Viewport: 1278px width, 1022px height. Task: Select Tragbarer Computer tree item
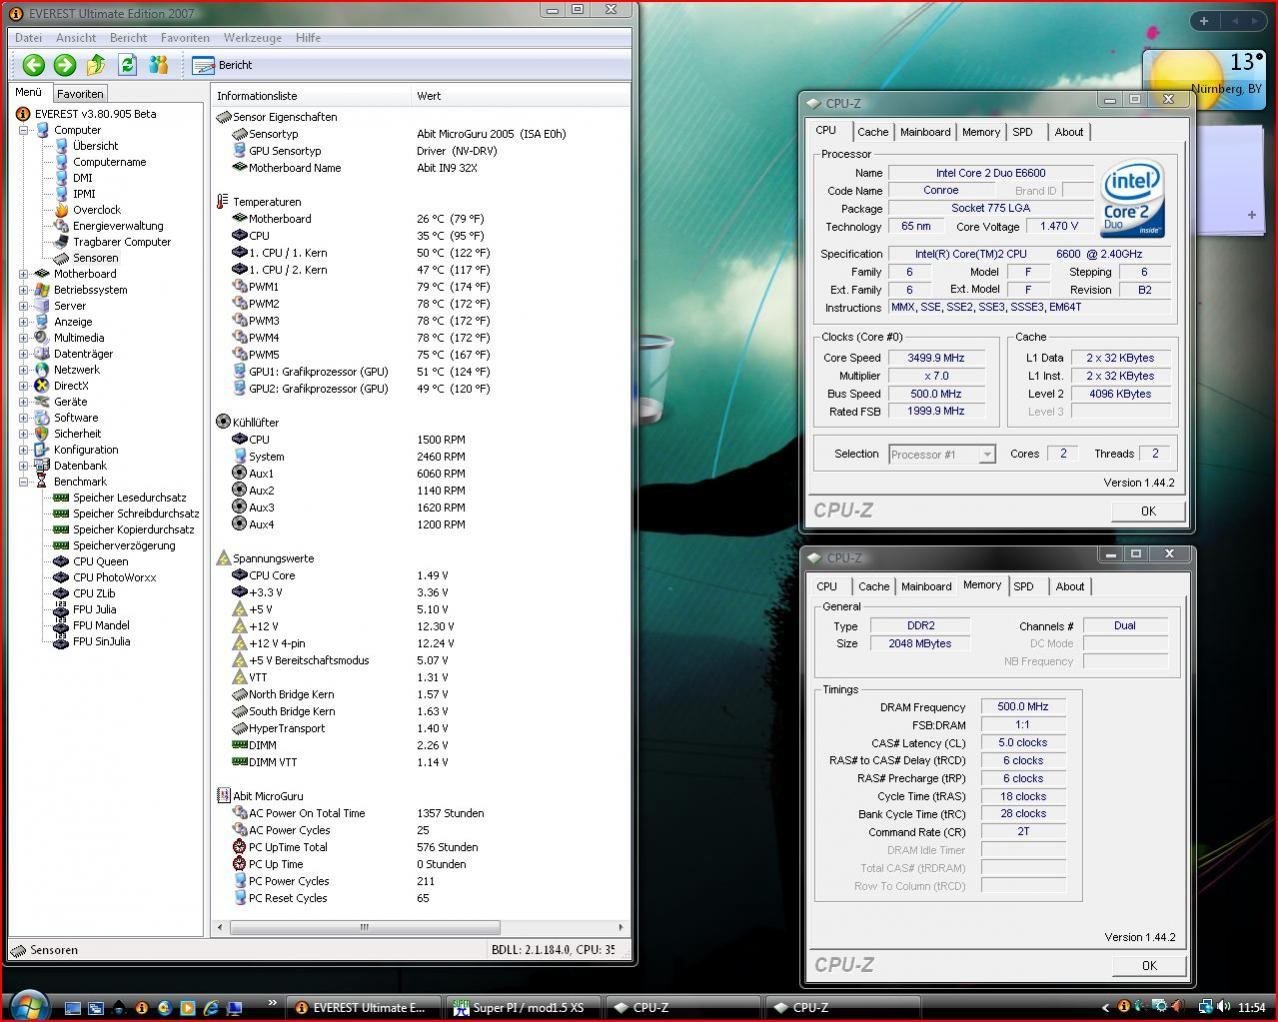[121, 242]
